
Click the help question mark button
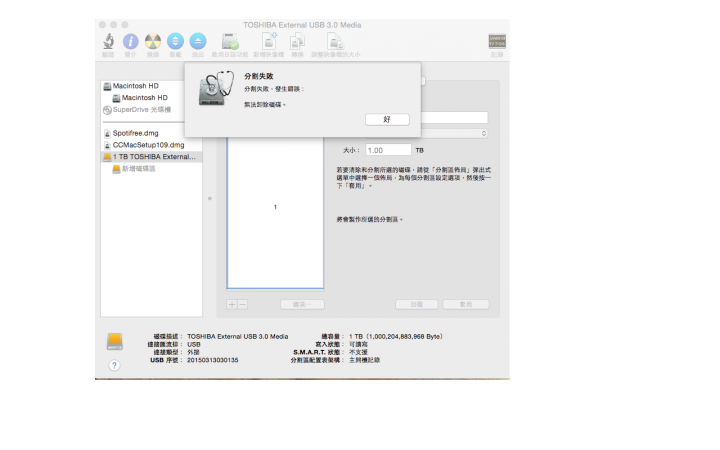point(114,366)
